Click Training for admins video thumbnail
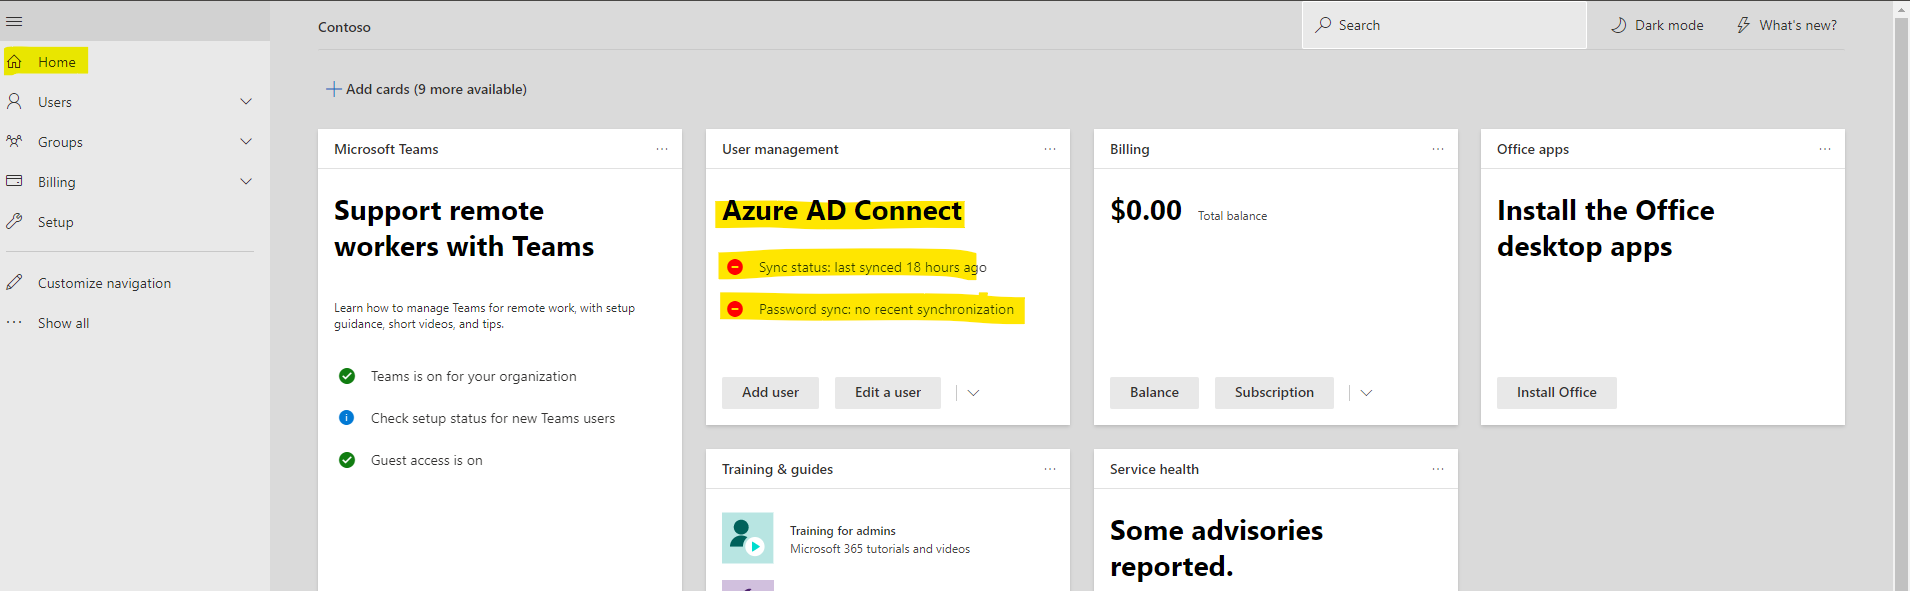This screenshot has width=1910, height=591. pos(748,538)
